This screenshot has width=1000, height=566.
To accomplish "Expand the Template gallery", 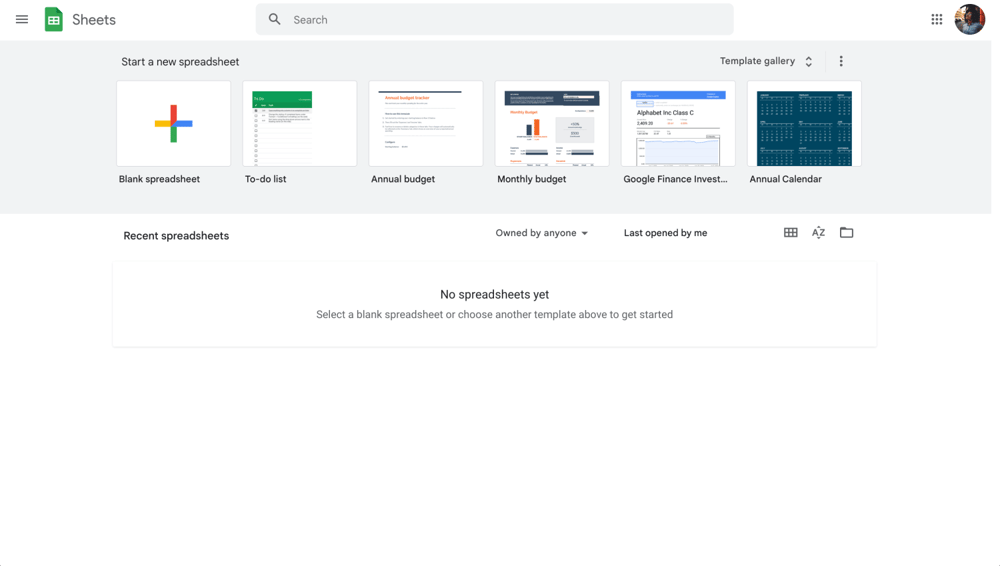I will click(x=766, y=61).
